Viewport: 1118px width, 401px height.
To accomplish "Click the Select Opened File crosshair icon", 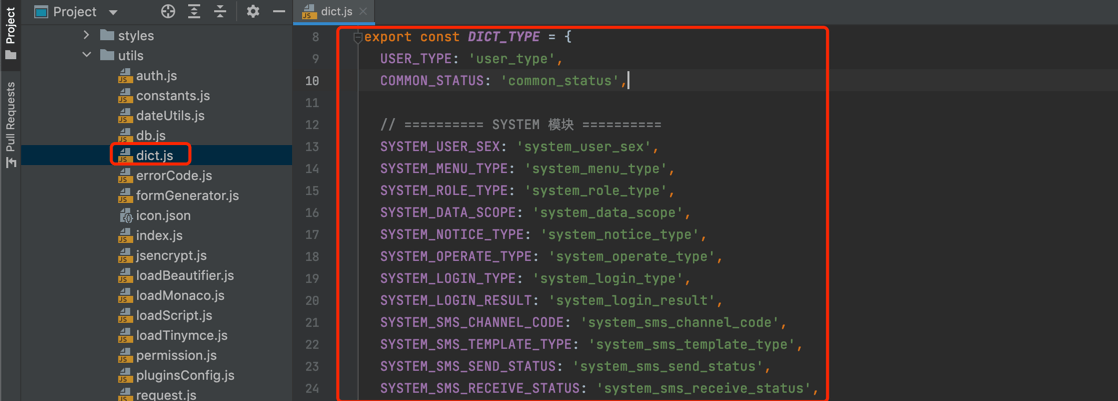I will pos(168,12).
